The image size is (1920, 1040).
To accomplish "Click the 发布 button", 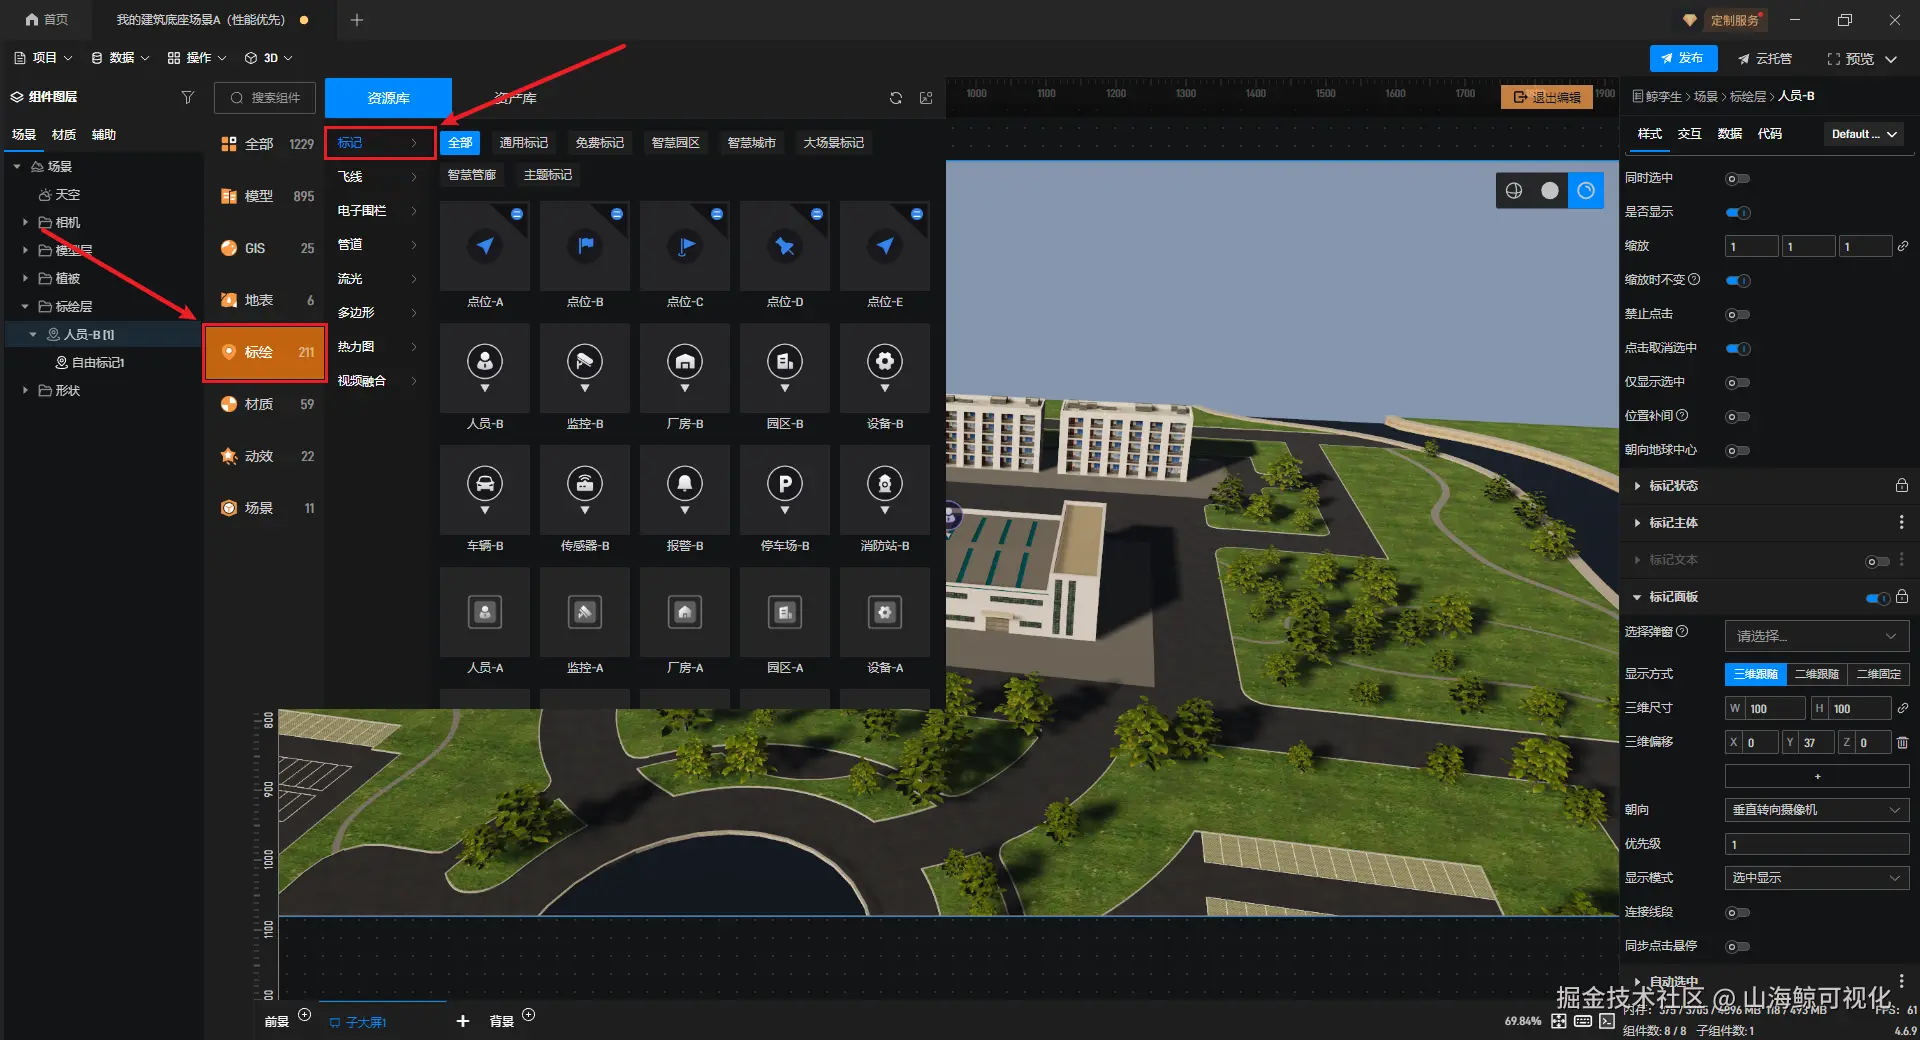I will pyautogui.click(x=1683, y=59).
